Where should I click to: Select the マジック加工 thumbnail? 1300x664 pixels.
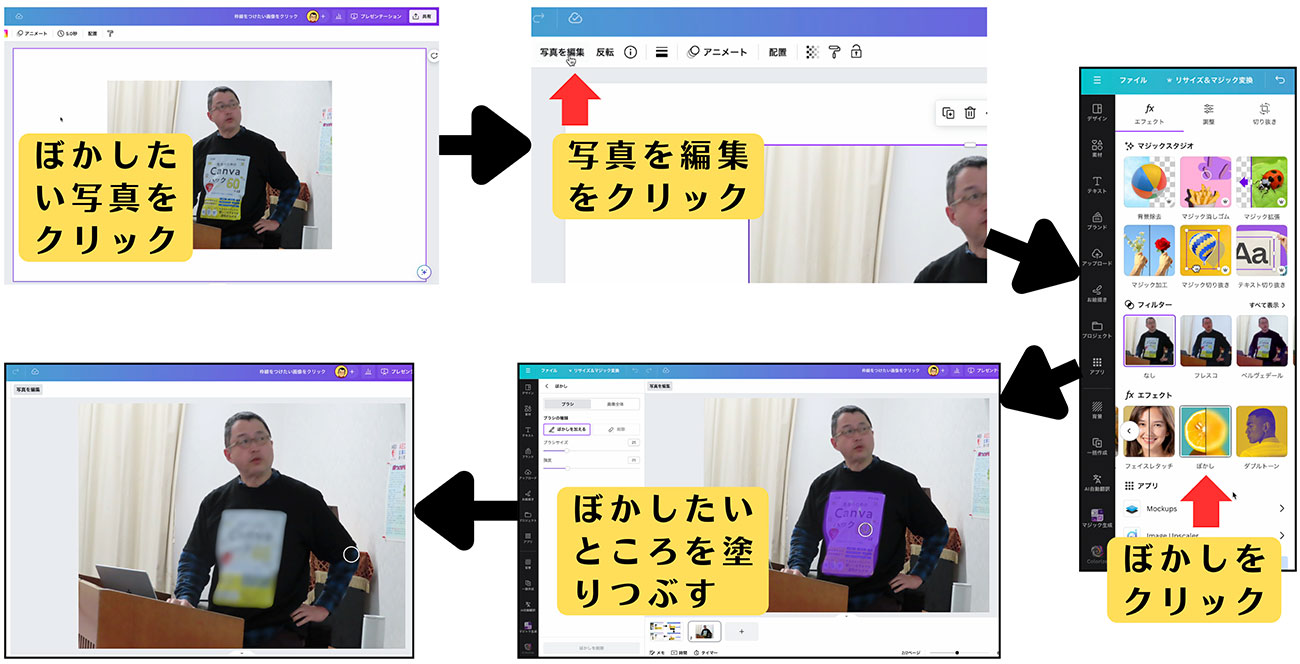[x=1149, y=250]
